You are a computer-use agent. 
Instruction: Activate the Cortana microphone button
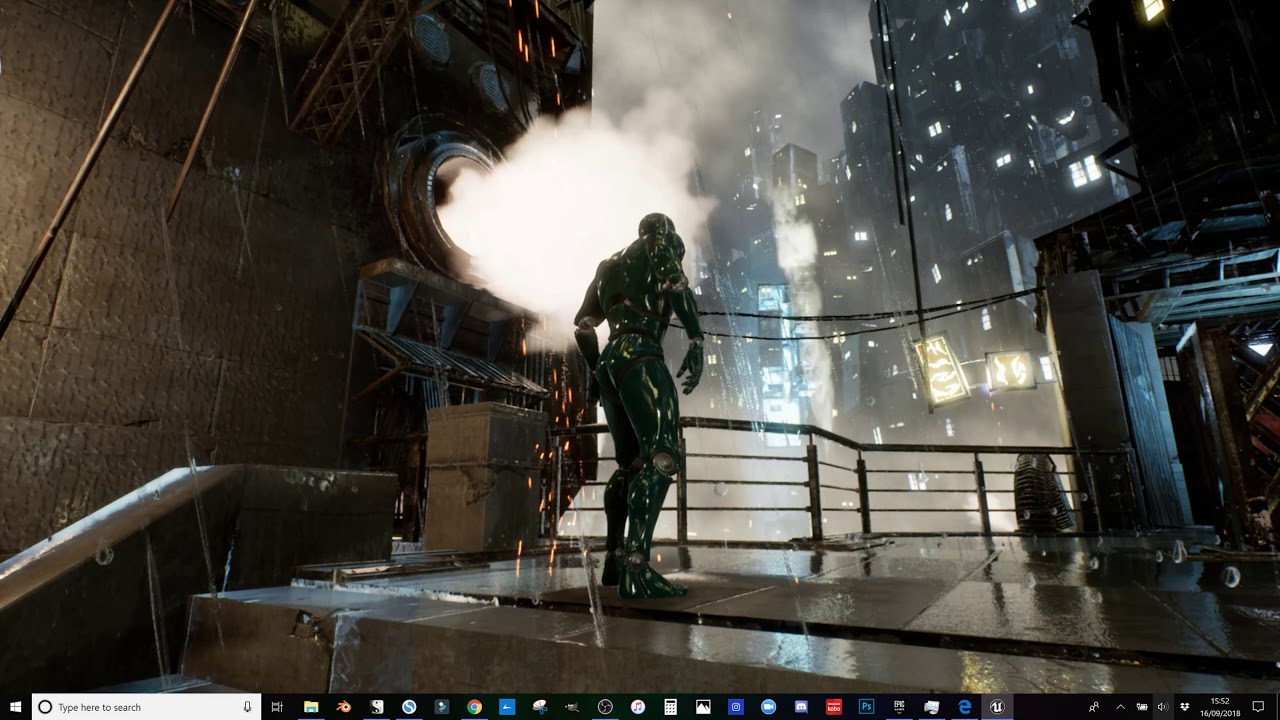pyautogui.click(x=247, y=707)
